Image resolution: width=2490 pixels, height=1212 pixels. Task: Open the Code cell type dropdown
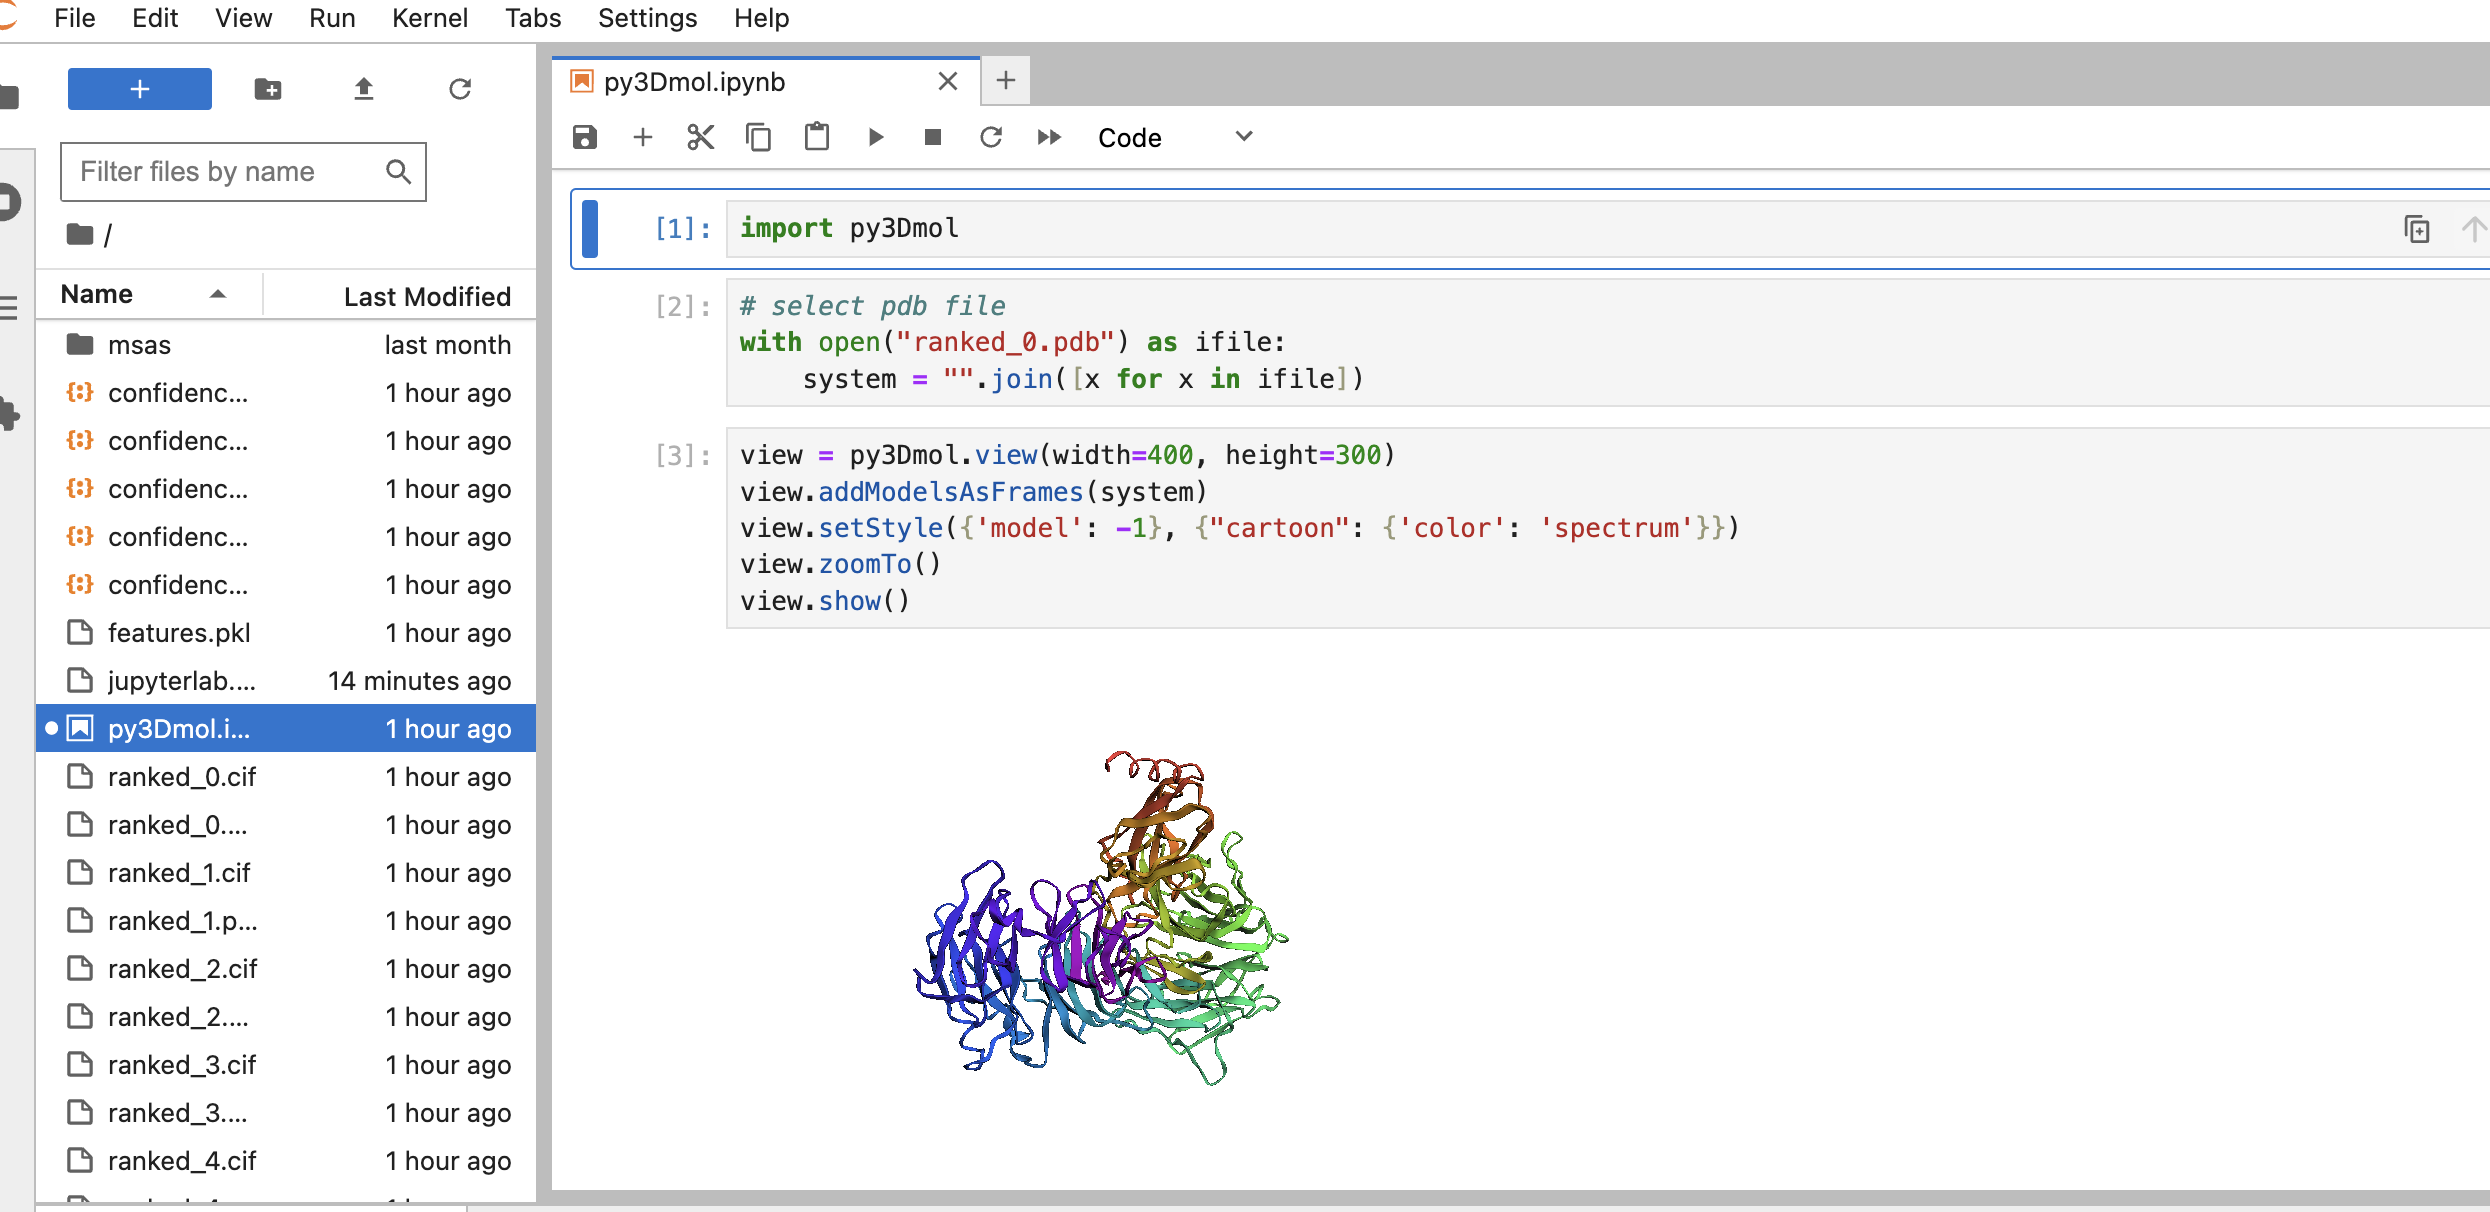coord(1176,138)
